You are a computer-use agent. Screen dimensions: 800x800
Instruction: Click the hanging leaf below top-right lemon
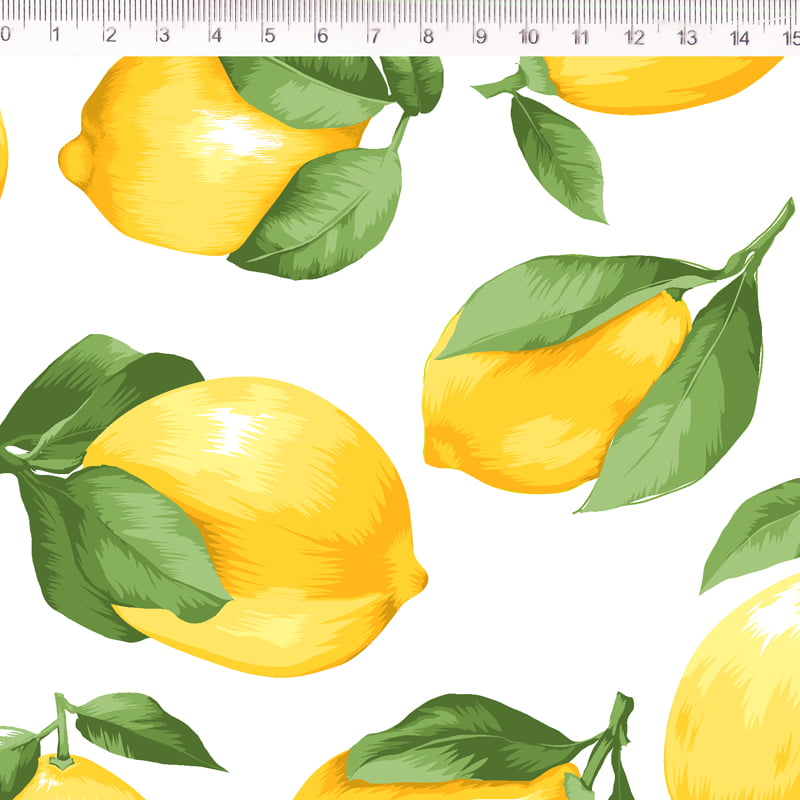pyautogui.click(x=560, y=155)
